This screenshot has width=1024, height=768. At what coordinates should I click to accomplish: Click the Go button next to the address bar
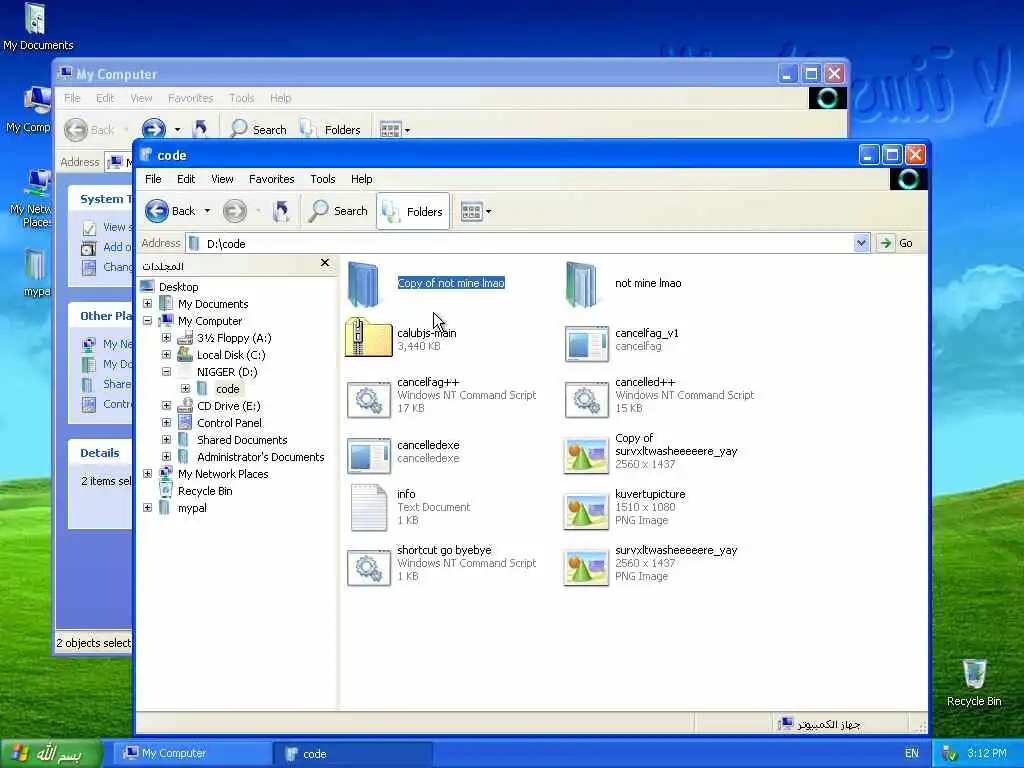point(896,243)
